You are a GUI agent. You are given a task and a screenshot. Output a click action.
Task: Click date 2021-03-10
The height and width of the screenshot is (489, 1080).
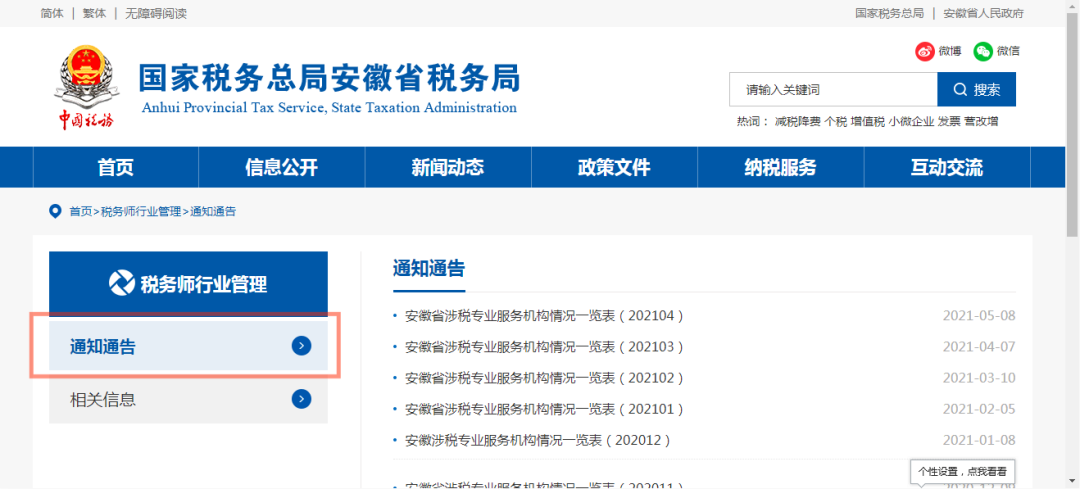tap(979, 378)
